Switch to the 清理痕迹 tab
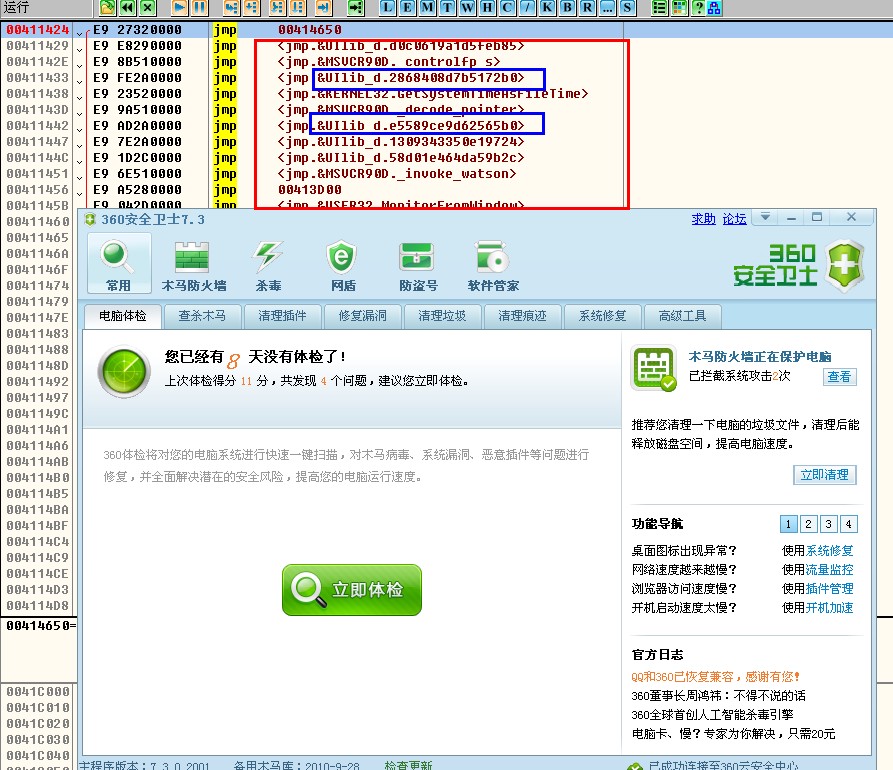This screenshot has width=893, height=770. click(x=522, y=316)
